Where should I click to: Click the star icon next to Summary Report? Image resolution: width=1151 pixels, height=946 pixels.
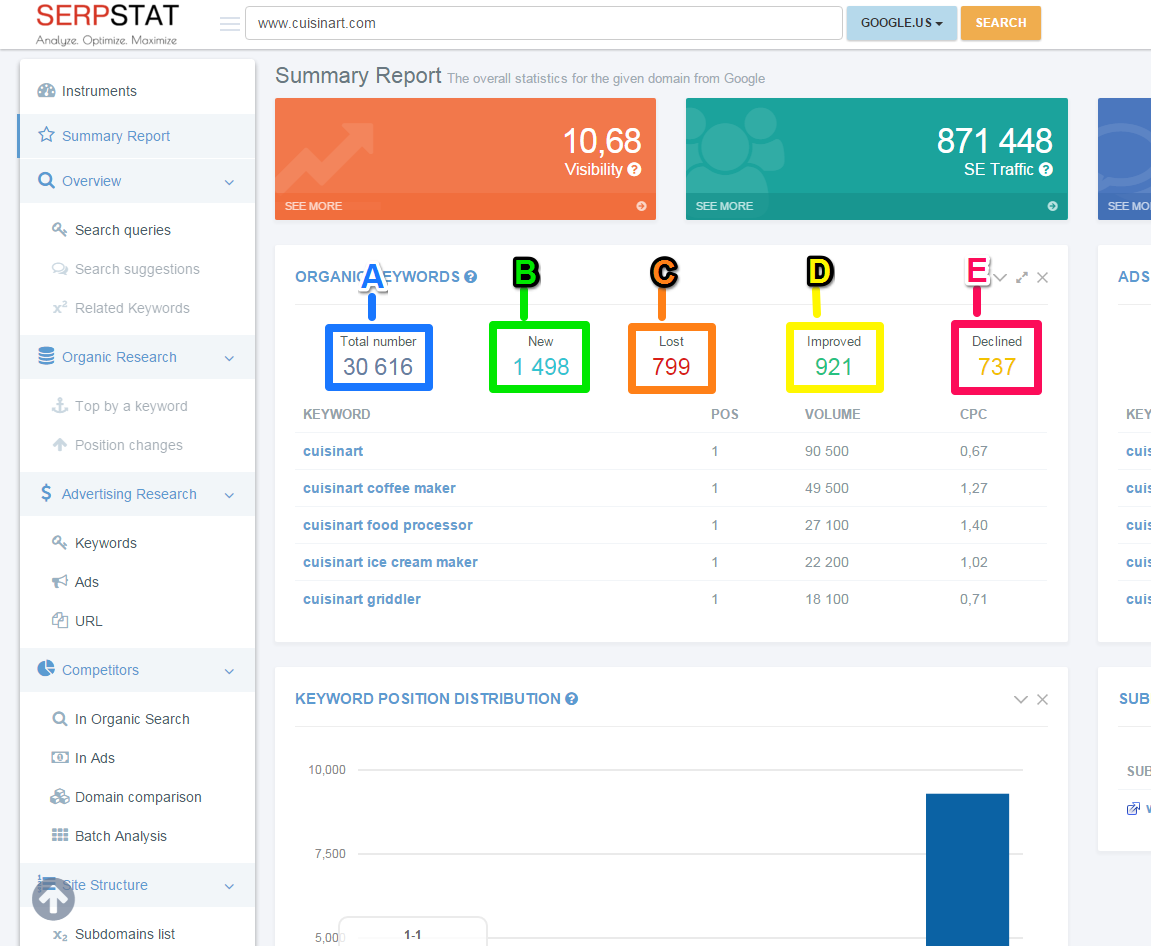47,135
